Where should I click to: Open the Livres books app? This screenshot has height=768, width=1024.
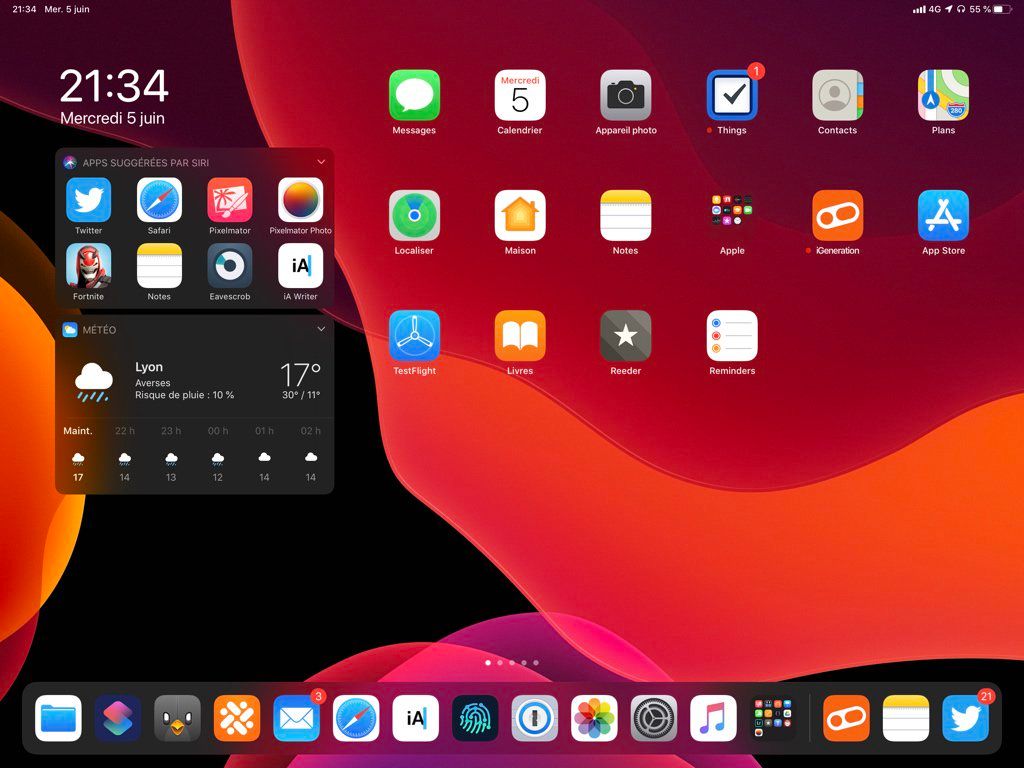coord(520,336)
